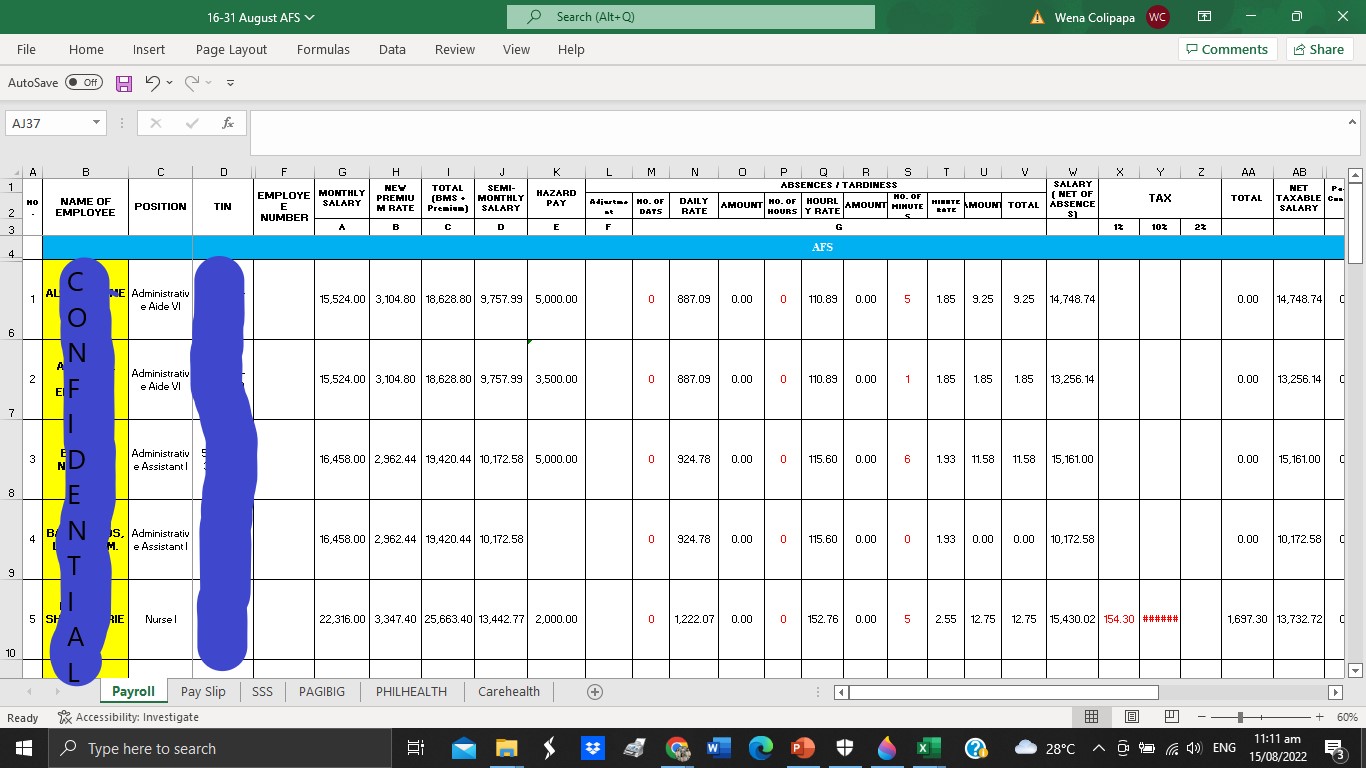Open File Explorer from taskbar
Screen dimensions: 1366x768
click(507, 747)
